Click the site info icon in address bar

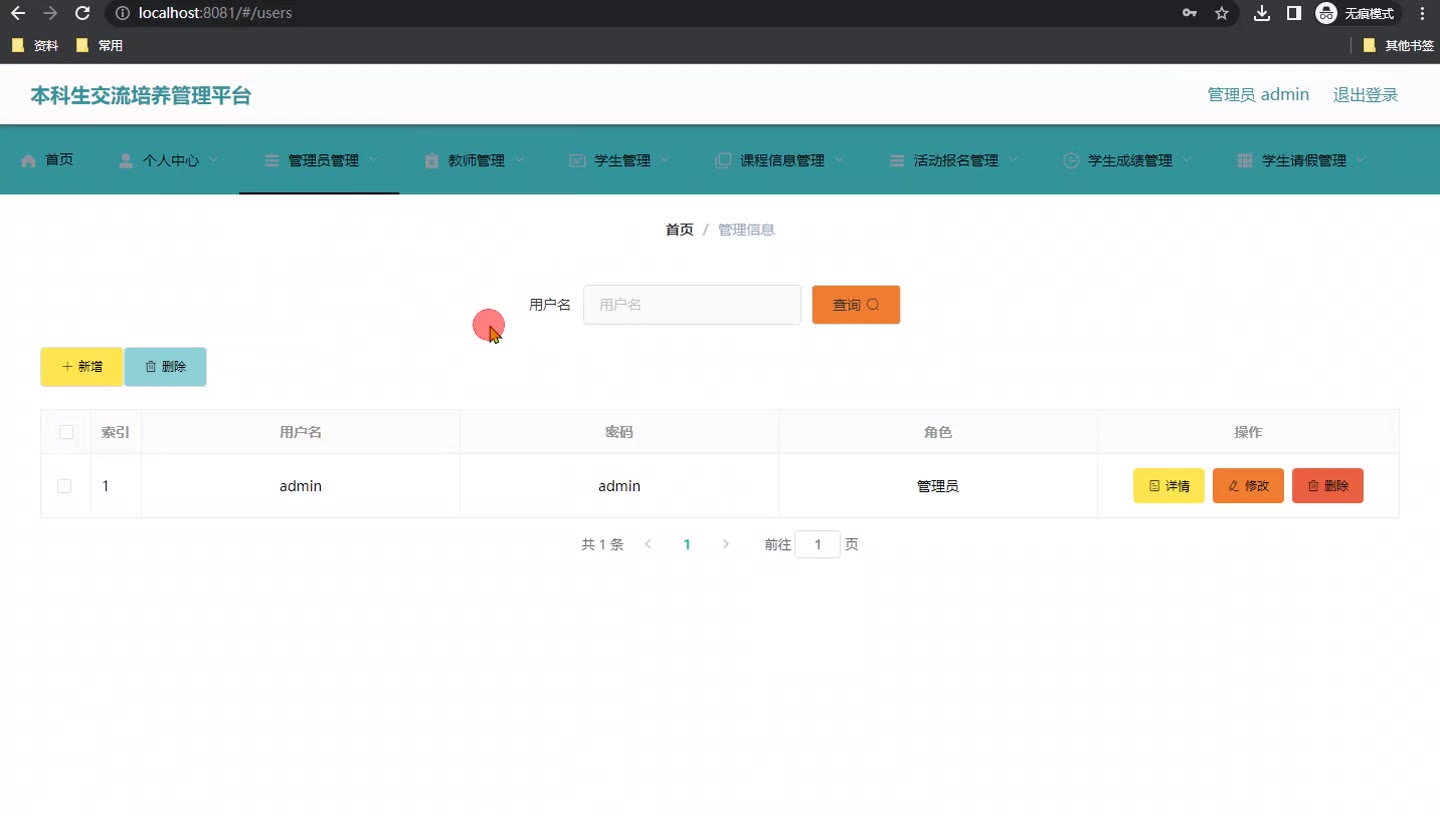[122, 14]
